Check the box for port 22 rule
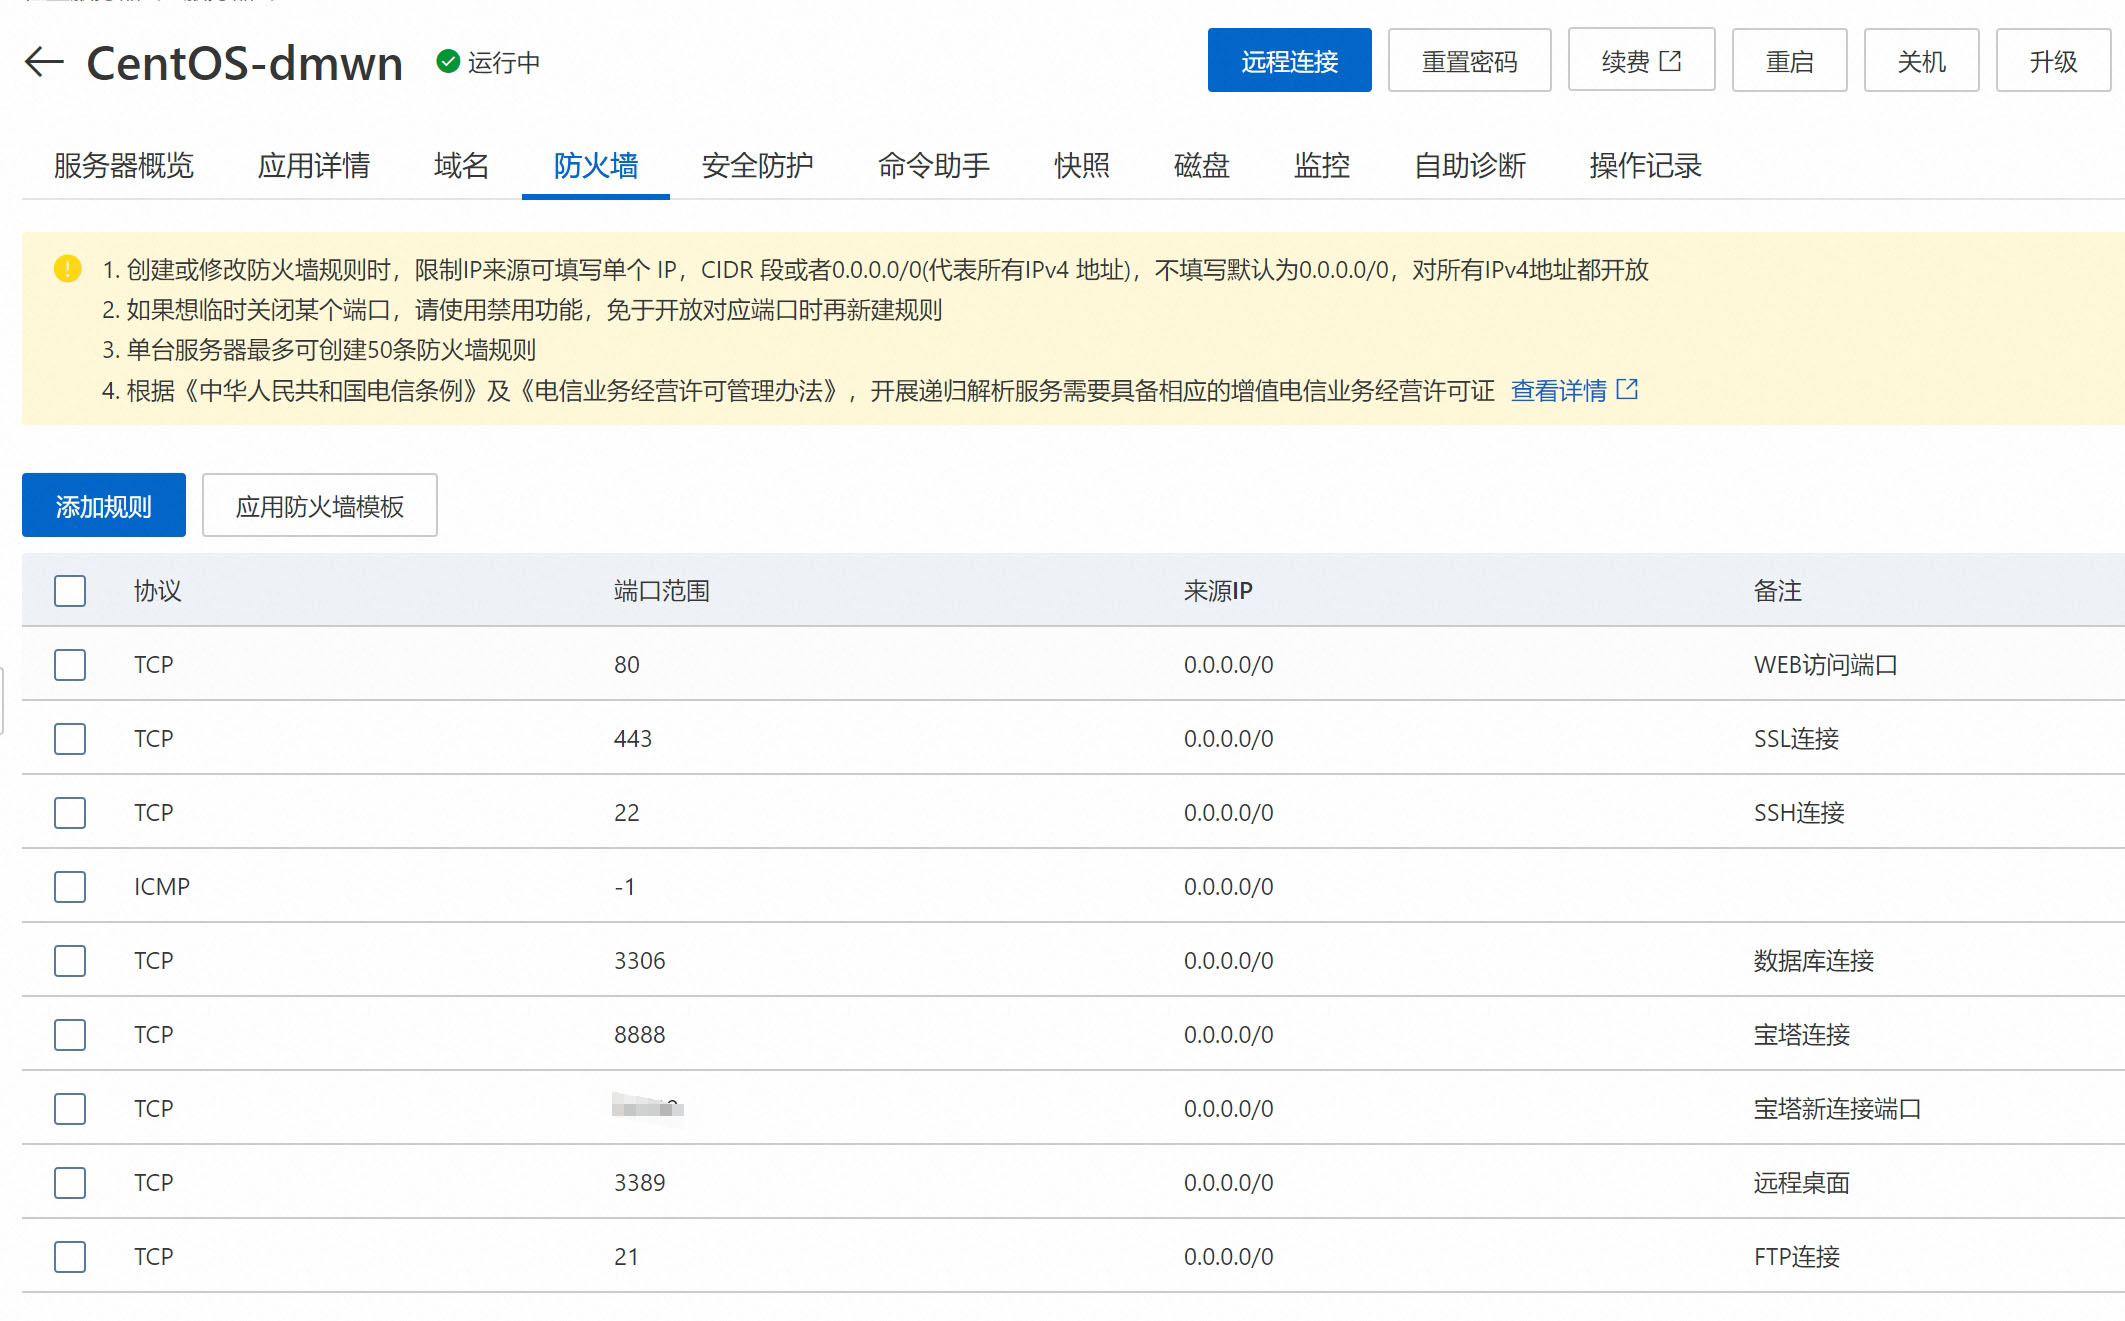The image size is (2125, 1321). click(70, 812)
